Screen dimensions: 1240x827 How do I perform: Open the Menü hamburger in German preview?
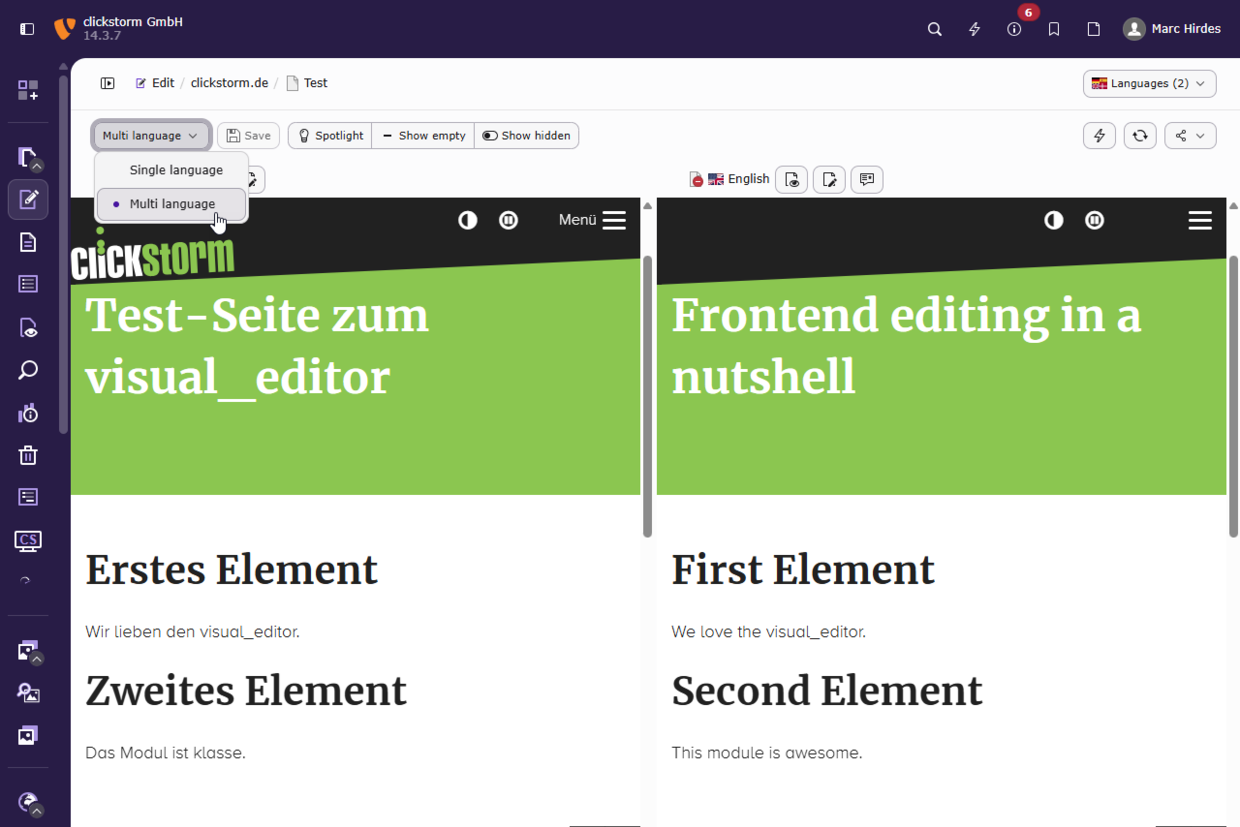[x=592, y=220]
